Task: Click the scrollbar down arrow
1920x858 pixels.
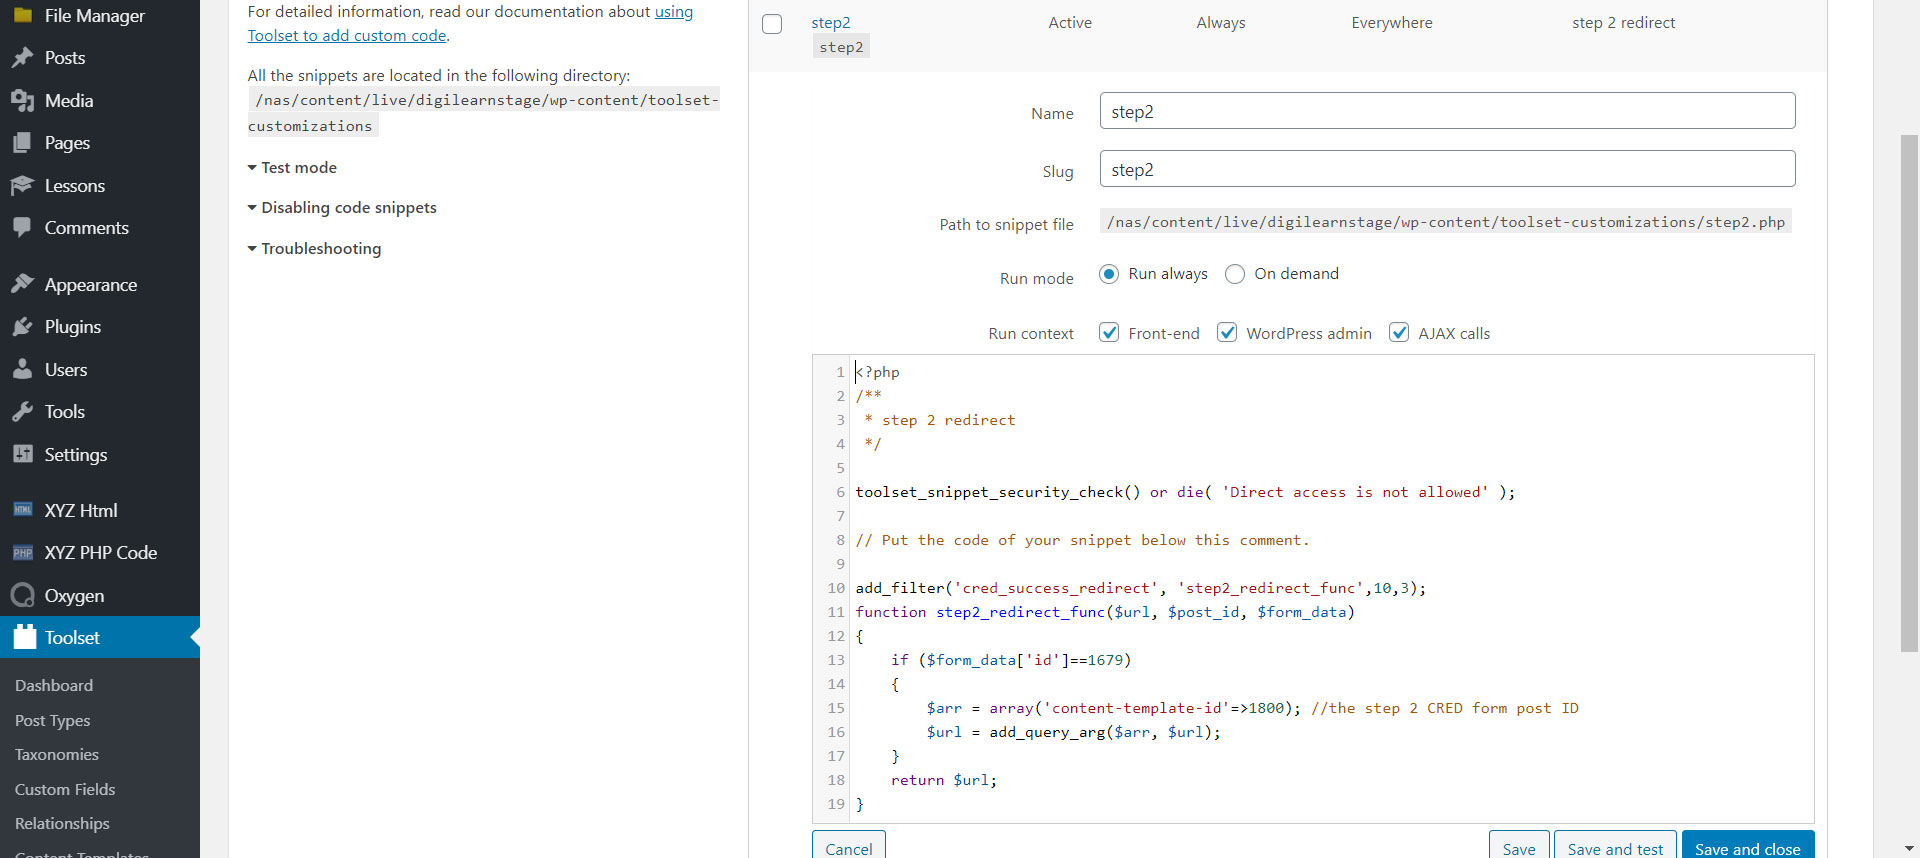Action: pyautogui.click(x=1909, y=848)
